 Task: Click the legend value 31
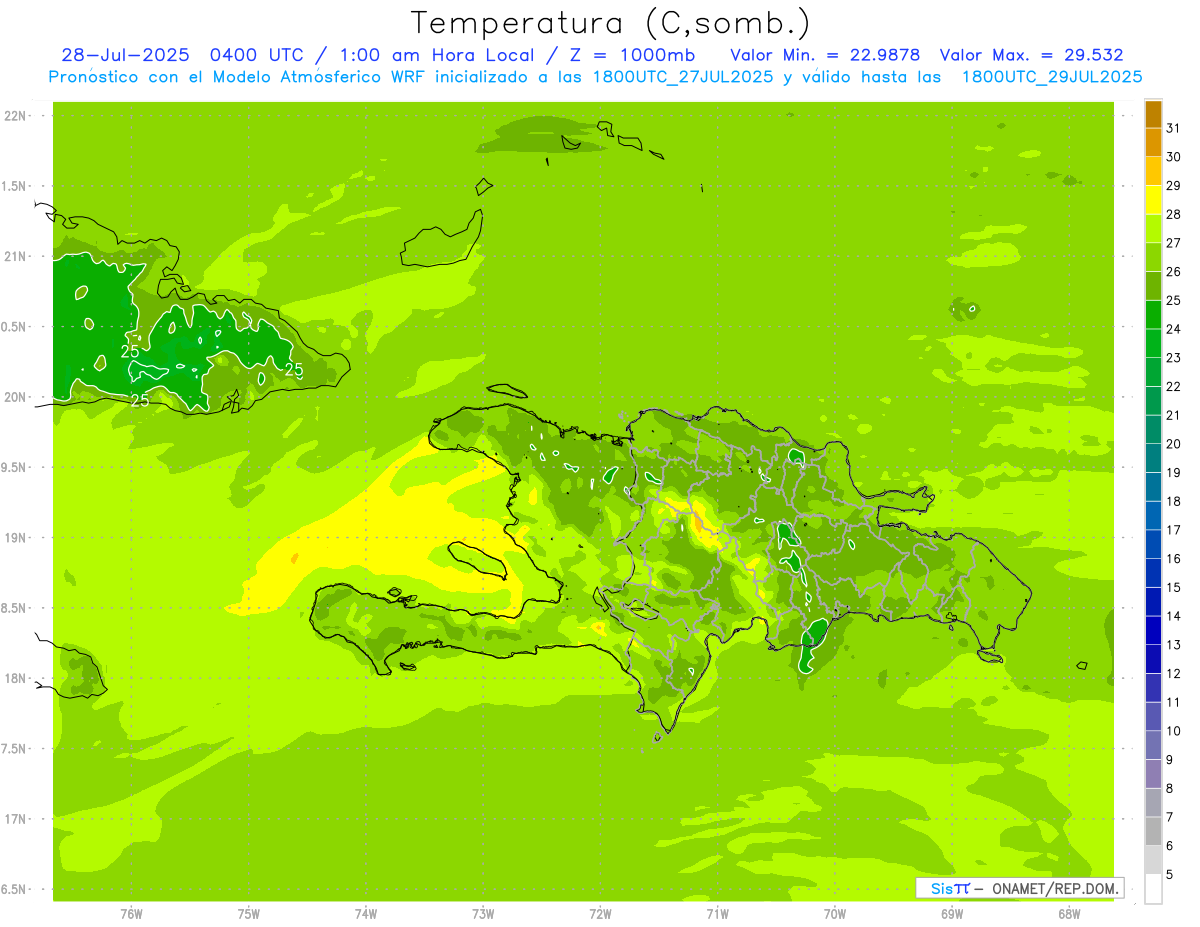click(1173, 128)
